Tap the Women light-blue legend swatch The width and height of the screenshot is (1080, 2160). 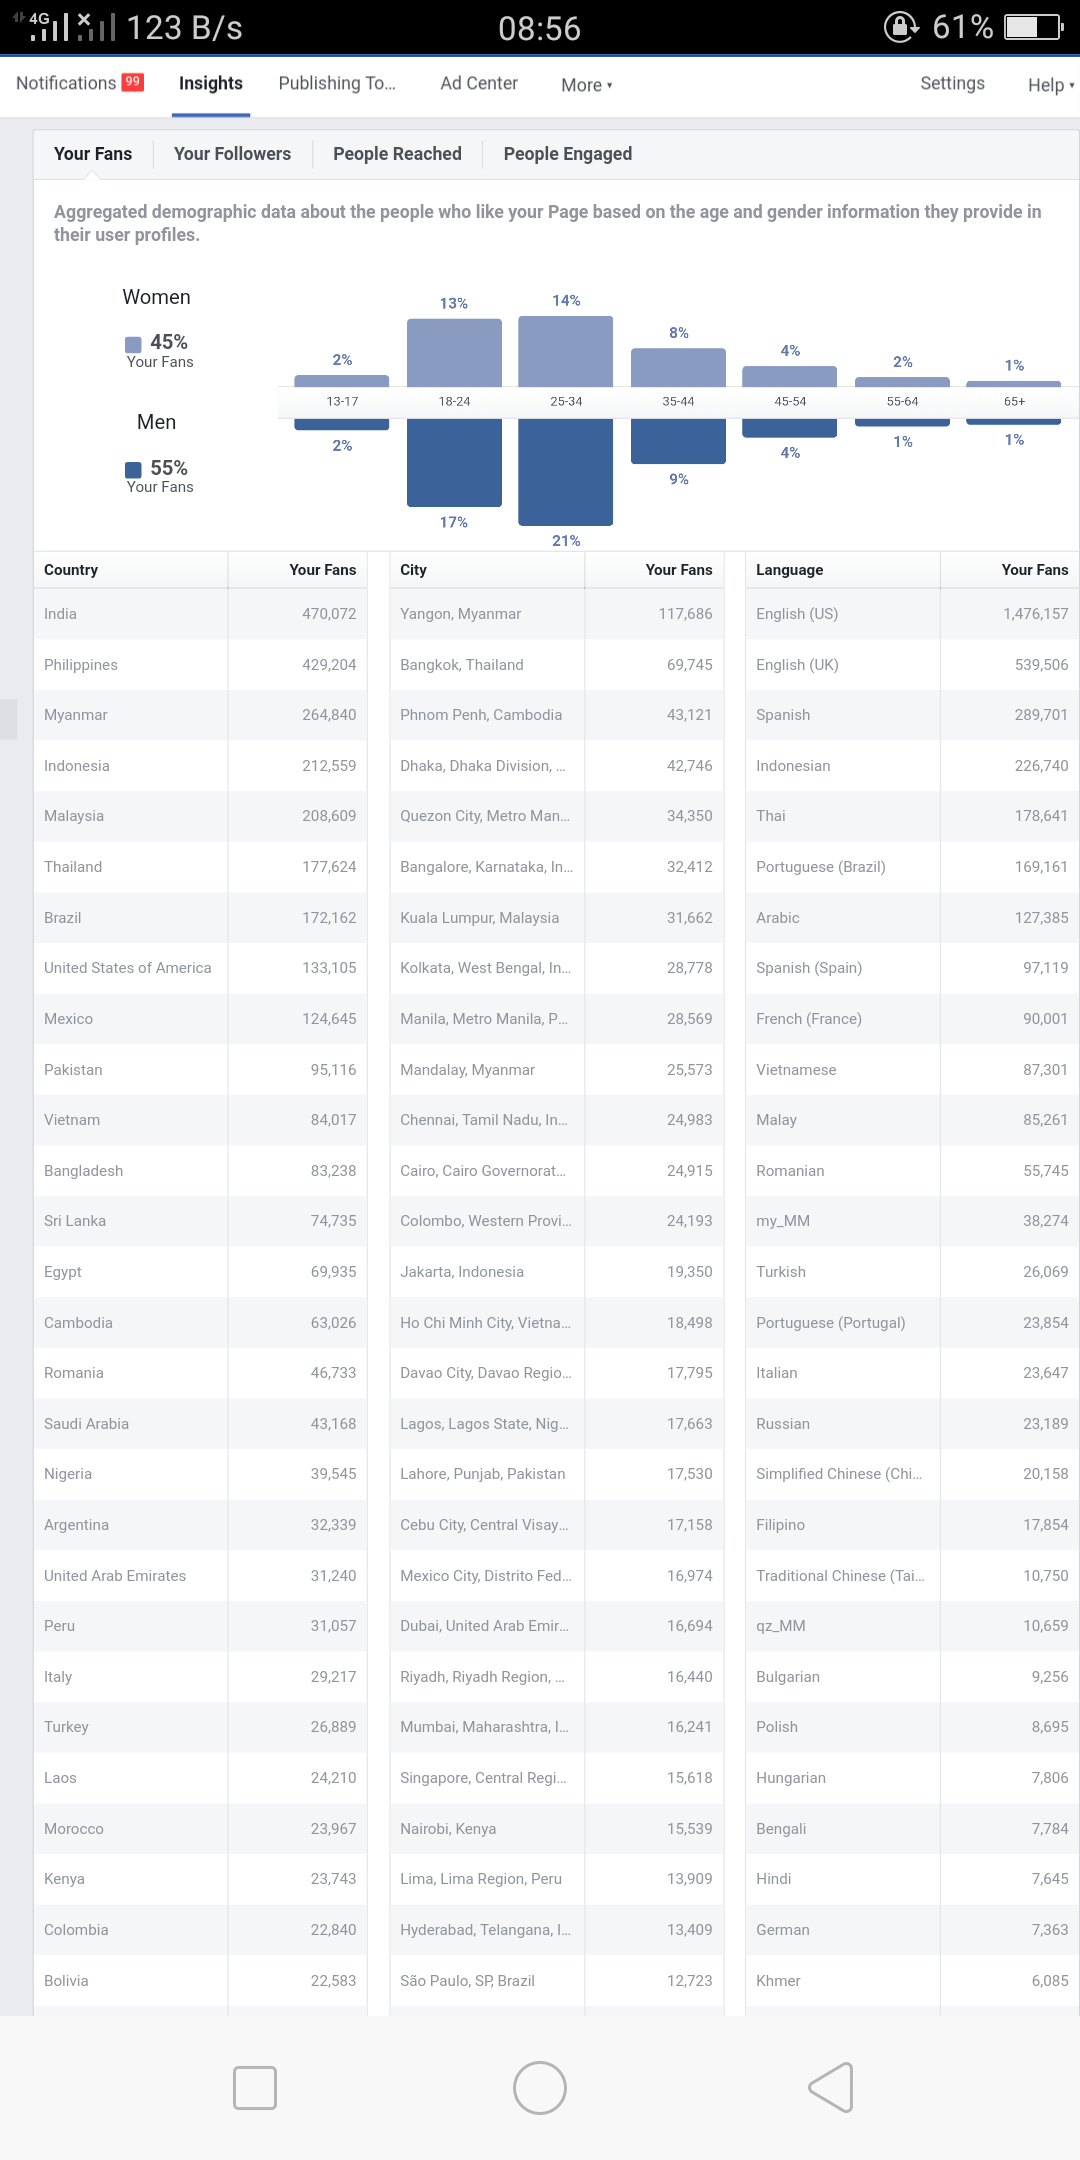(133, 344)
